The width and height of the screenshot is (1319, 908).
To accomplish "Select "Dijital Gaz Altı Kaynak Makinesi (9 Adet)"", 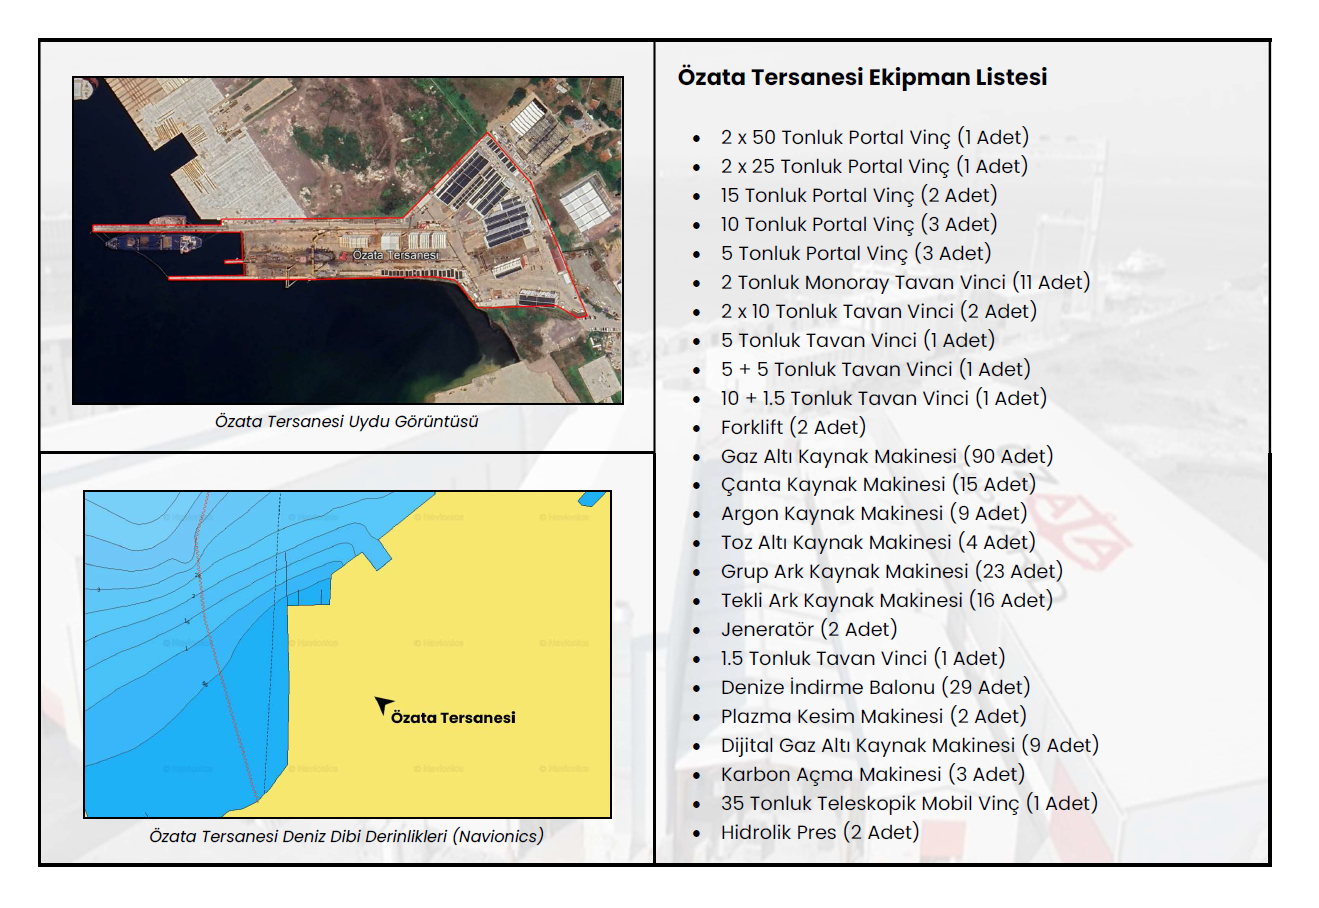I will 910,745.
